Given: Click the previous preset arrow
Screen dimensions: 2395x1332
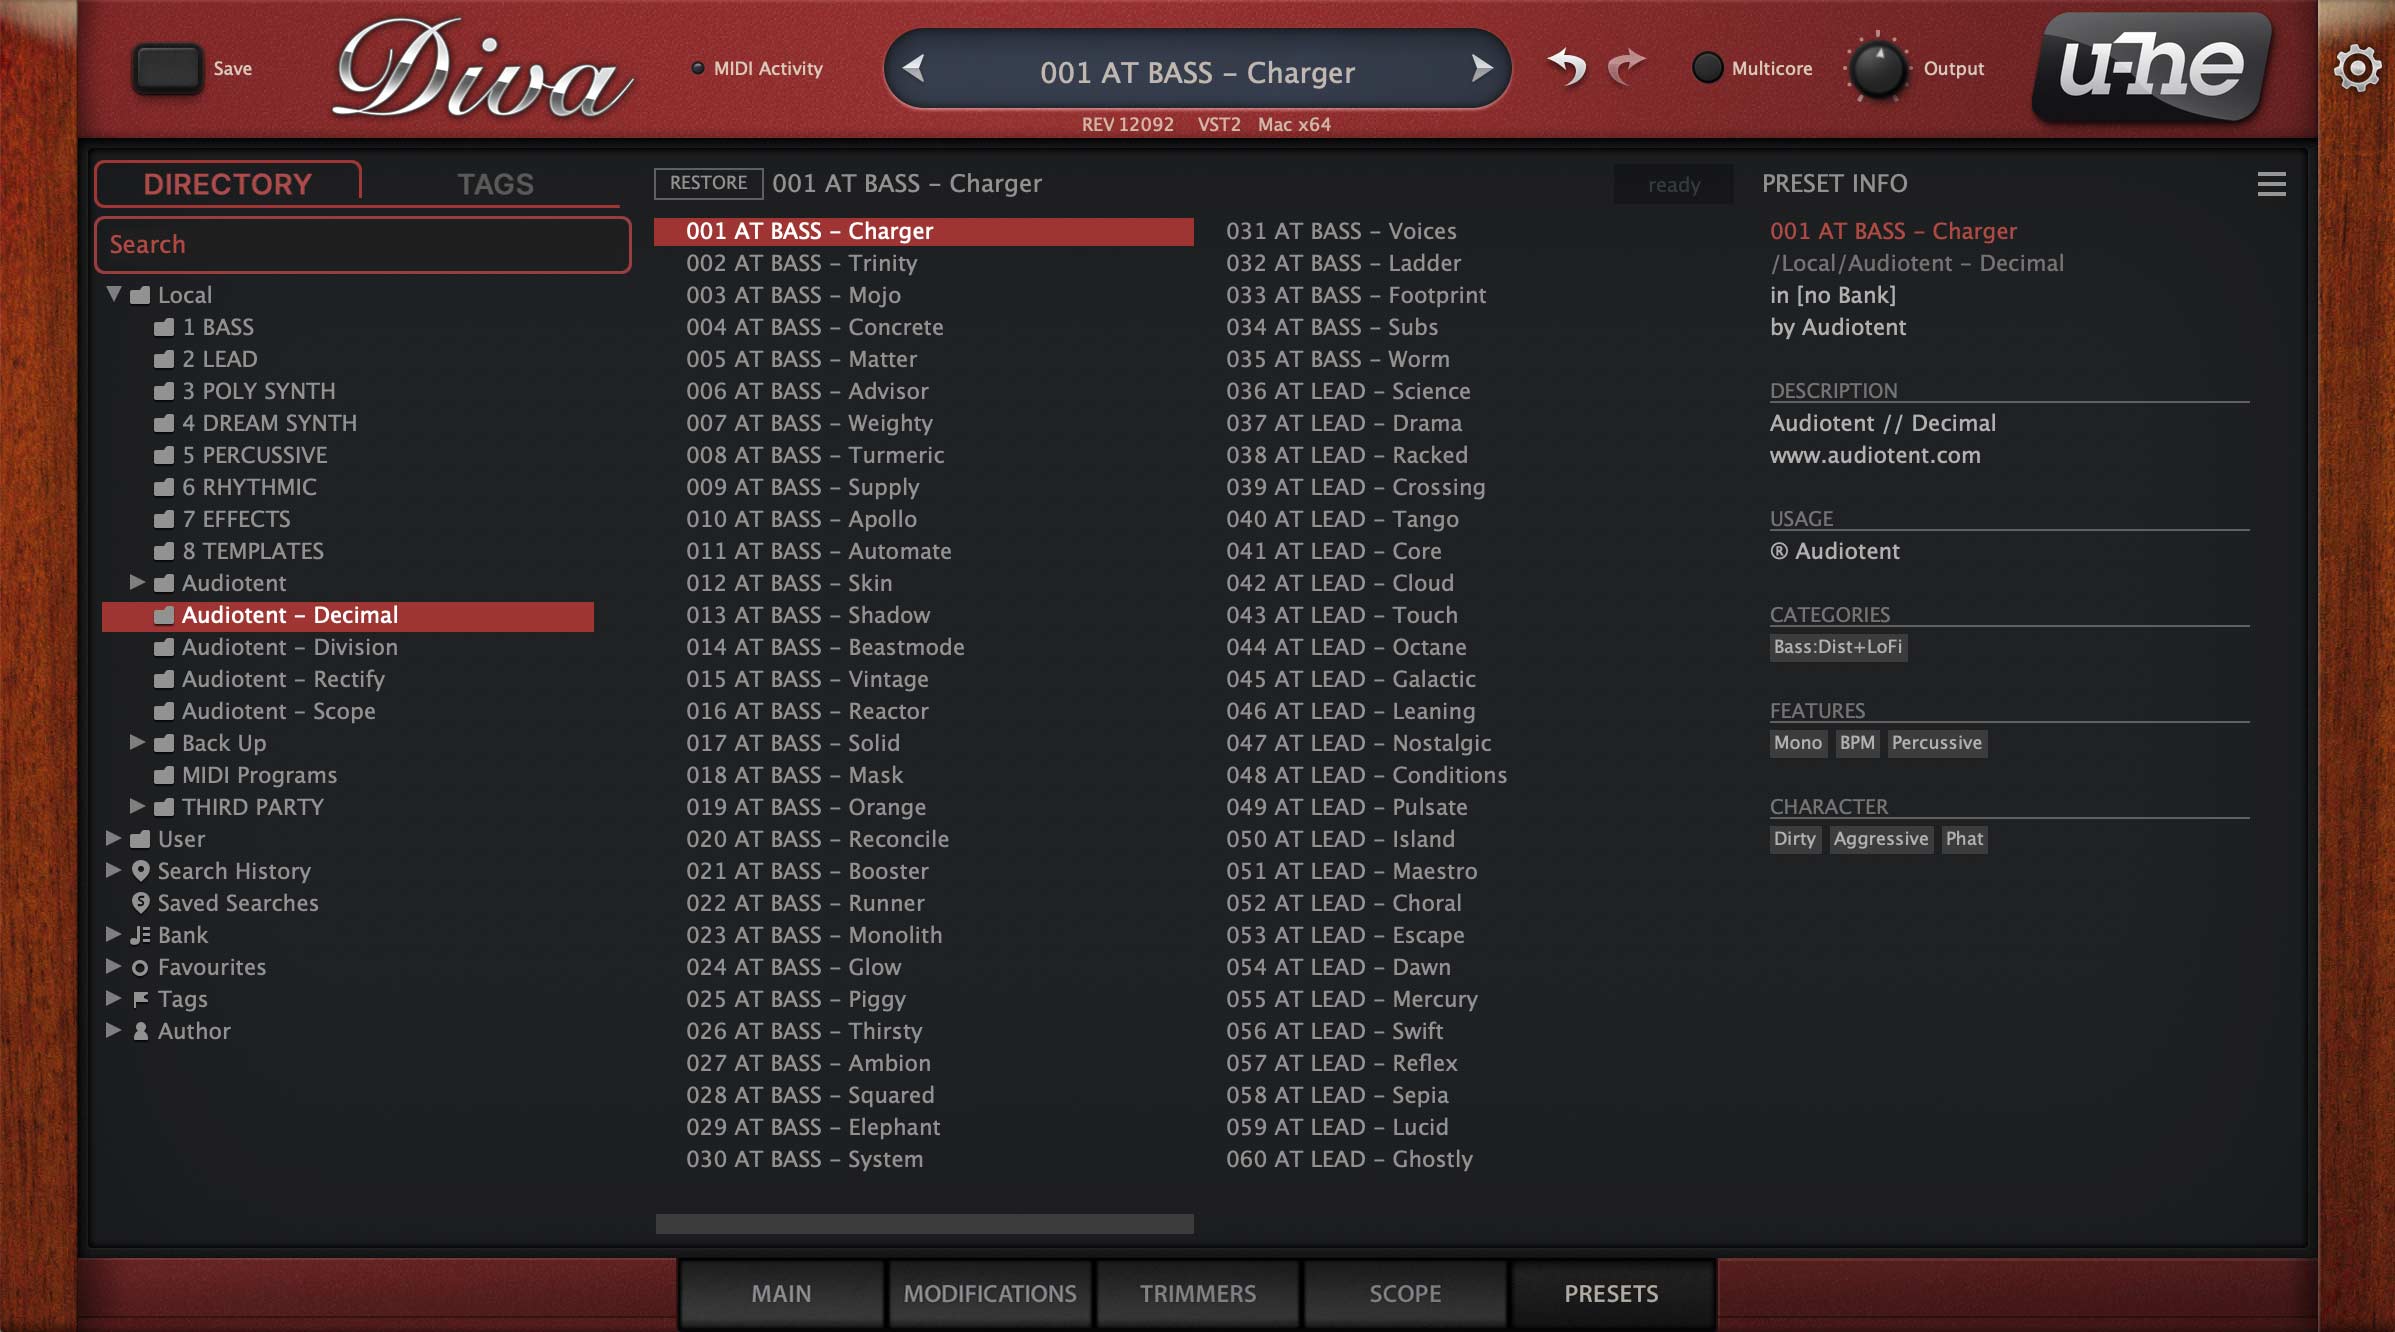Looking at the screenshot, I should click(x=913, y=69).
